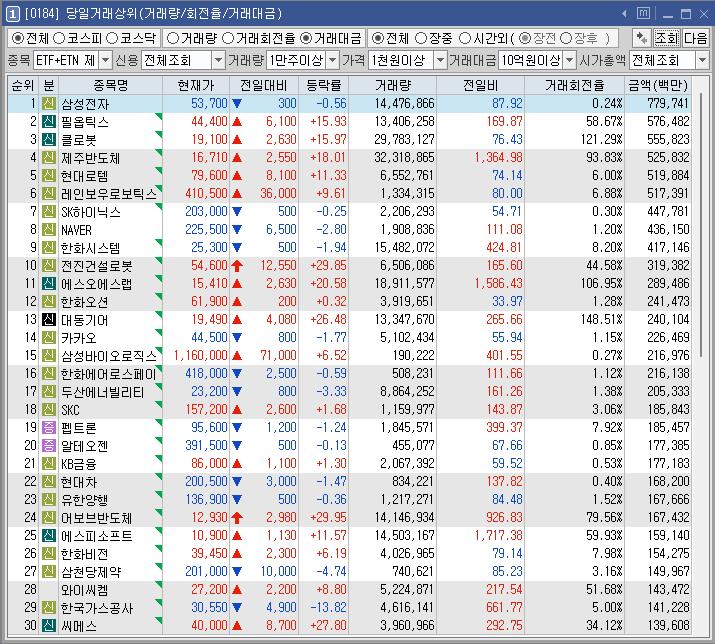Open the 거래량 1만주이상 dropdown

point(333,60)
